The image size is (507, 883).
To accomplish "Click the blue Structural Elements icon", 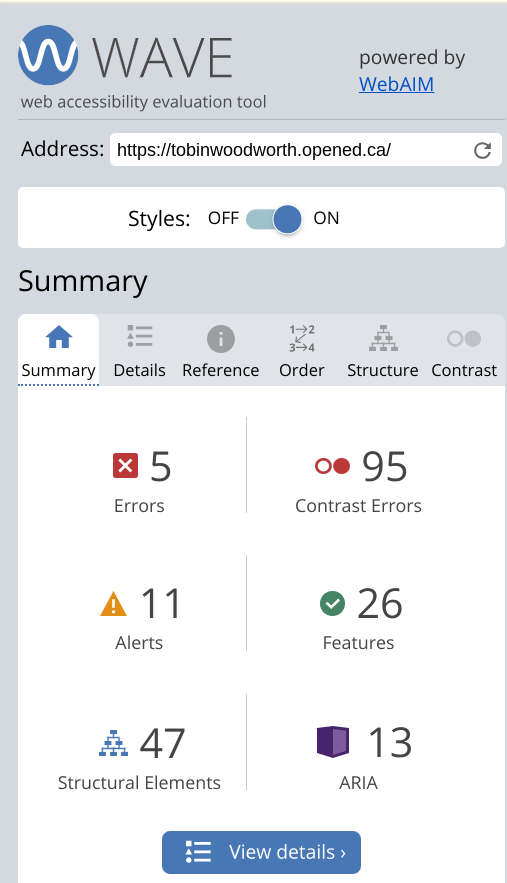I will pyautogui.click(x=113, y=743).
